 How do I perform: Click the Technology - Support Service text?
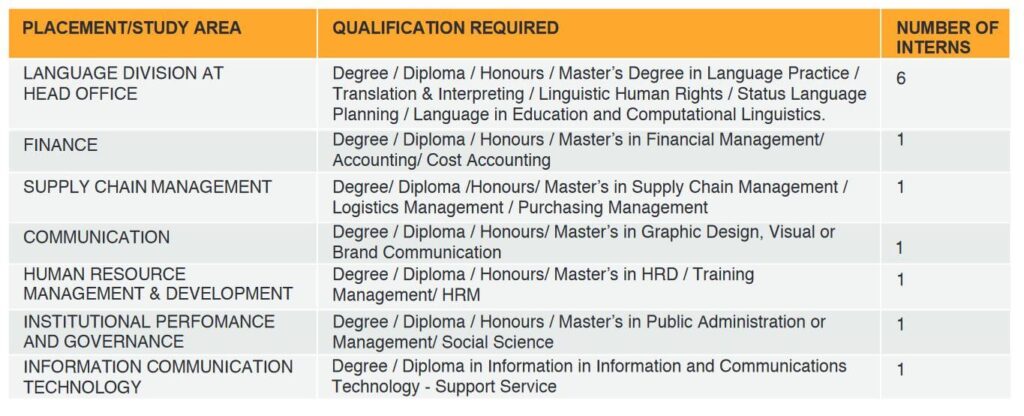[444, 386]
